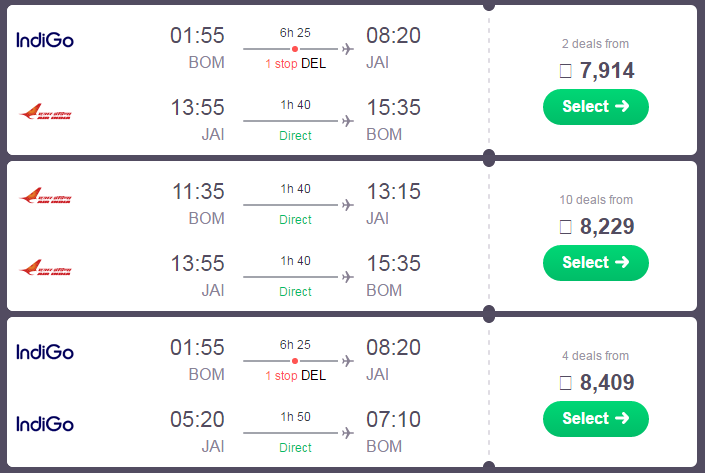Image resolution: width=705 pixels, height=473 pixels.
Task: Select the 8,229 Air India deal
Action: (596, 263)
